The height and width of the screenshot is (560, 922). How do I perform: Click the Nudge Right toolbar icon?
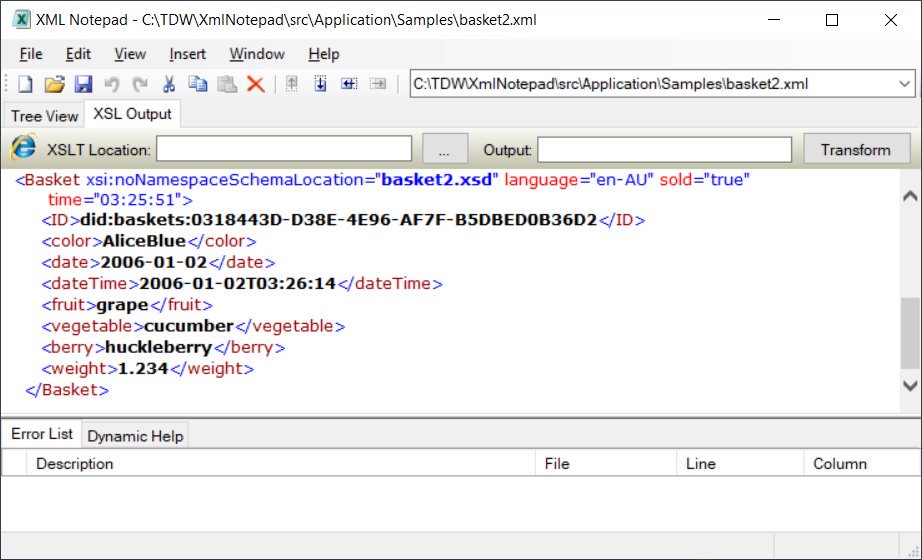378,84
